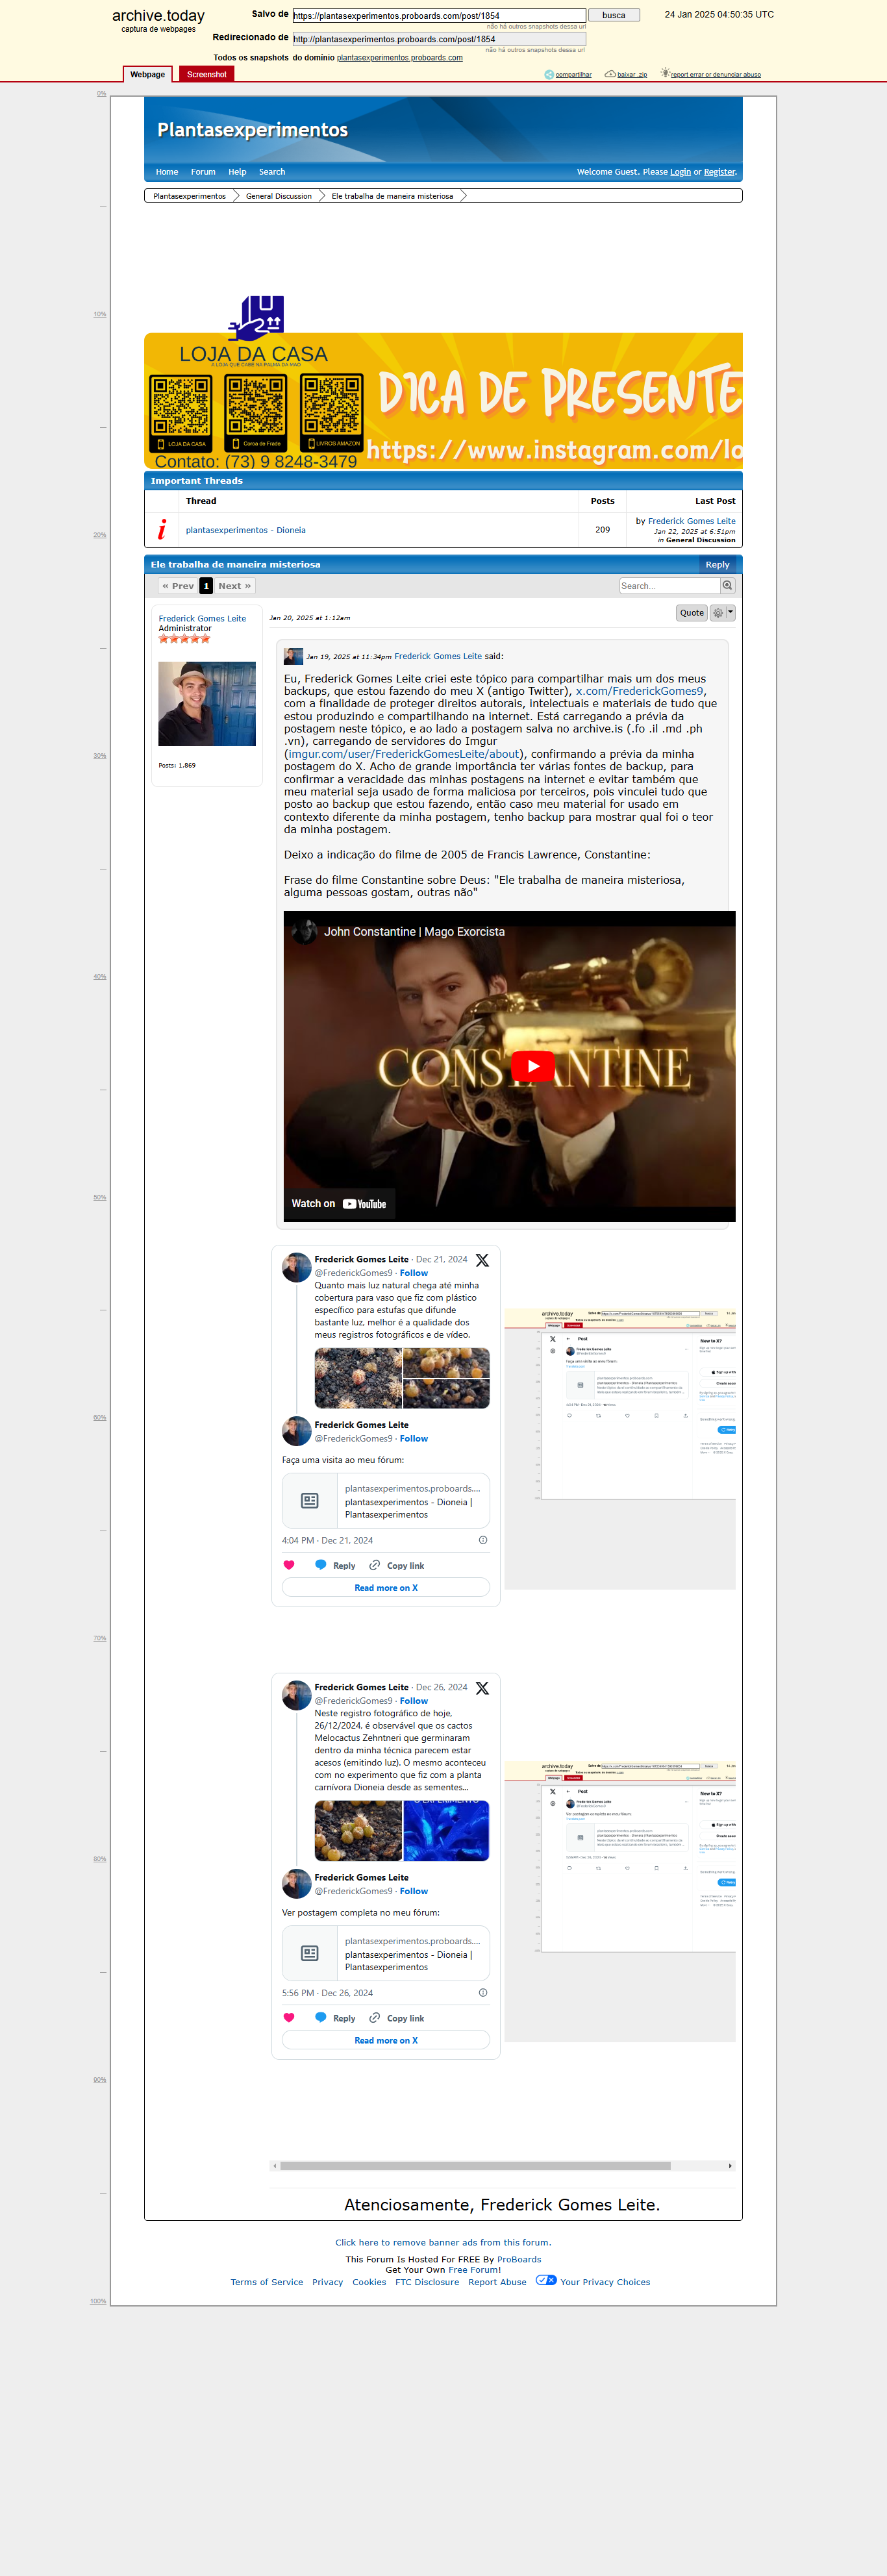Click the Reply button in thread header
887x2576 pixels.
point(717,565)
